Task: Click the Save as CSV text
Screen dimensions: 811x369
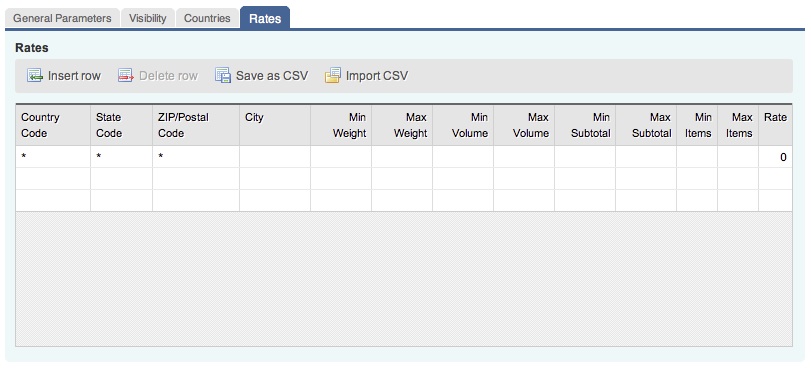Action: 272,76
